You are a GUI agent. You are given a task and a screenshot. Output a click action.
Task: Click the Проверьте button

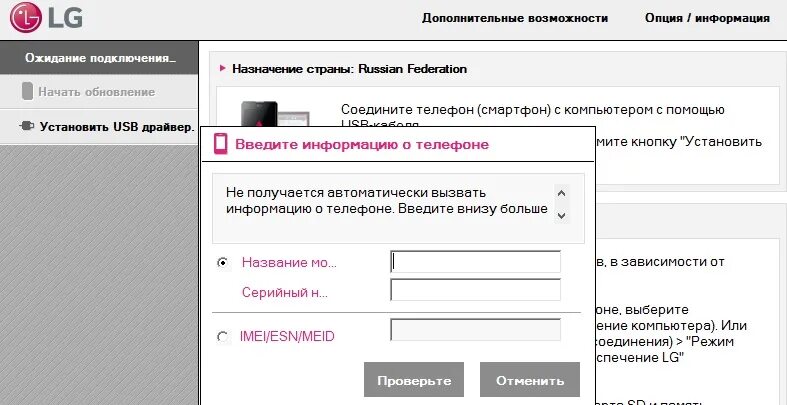[x=414, y=380]
